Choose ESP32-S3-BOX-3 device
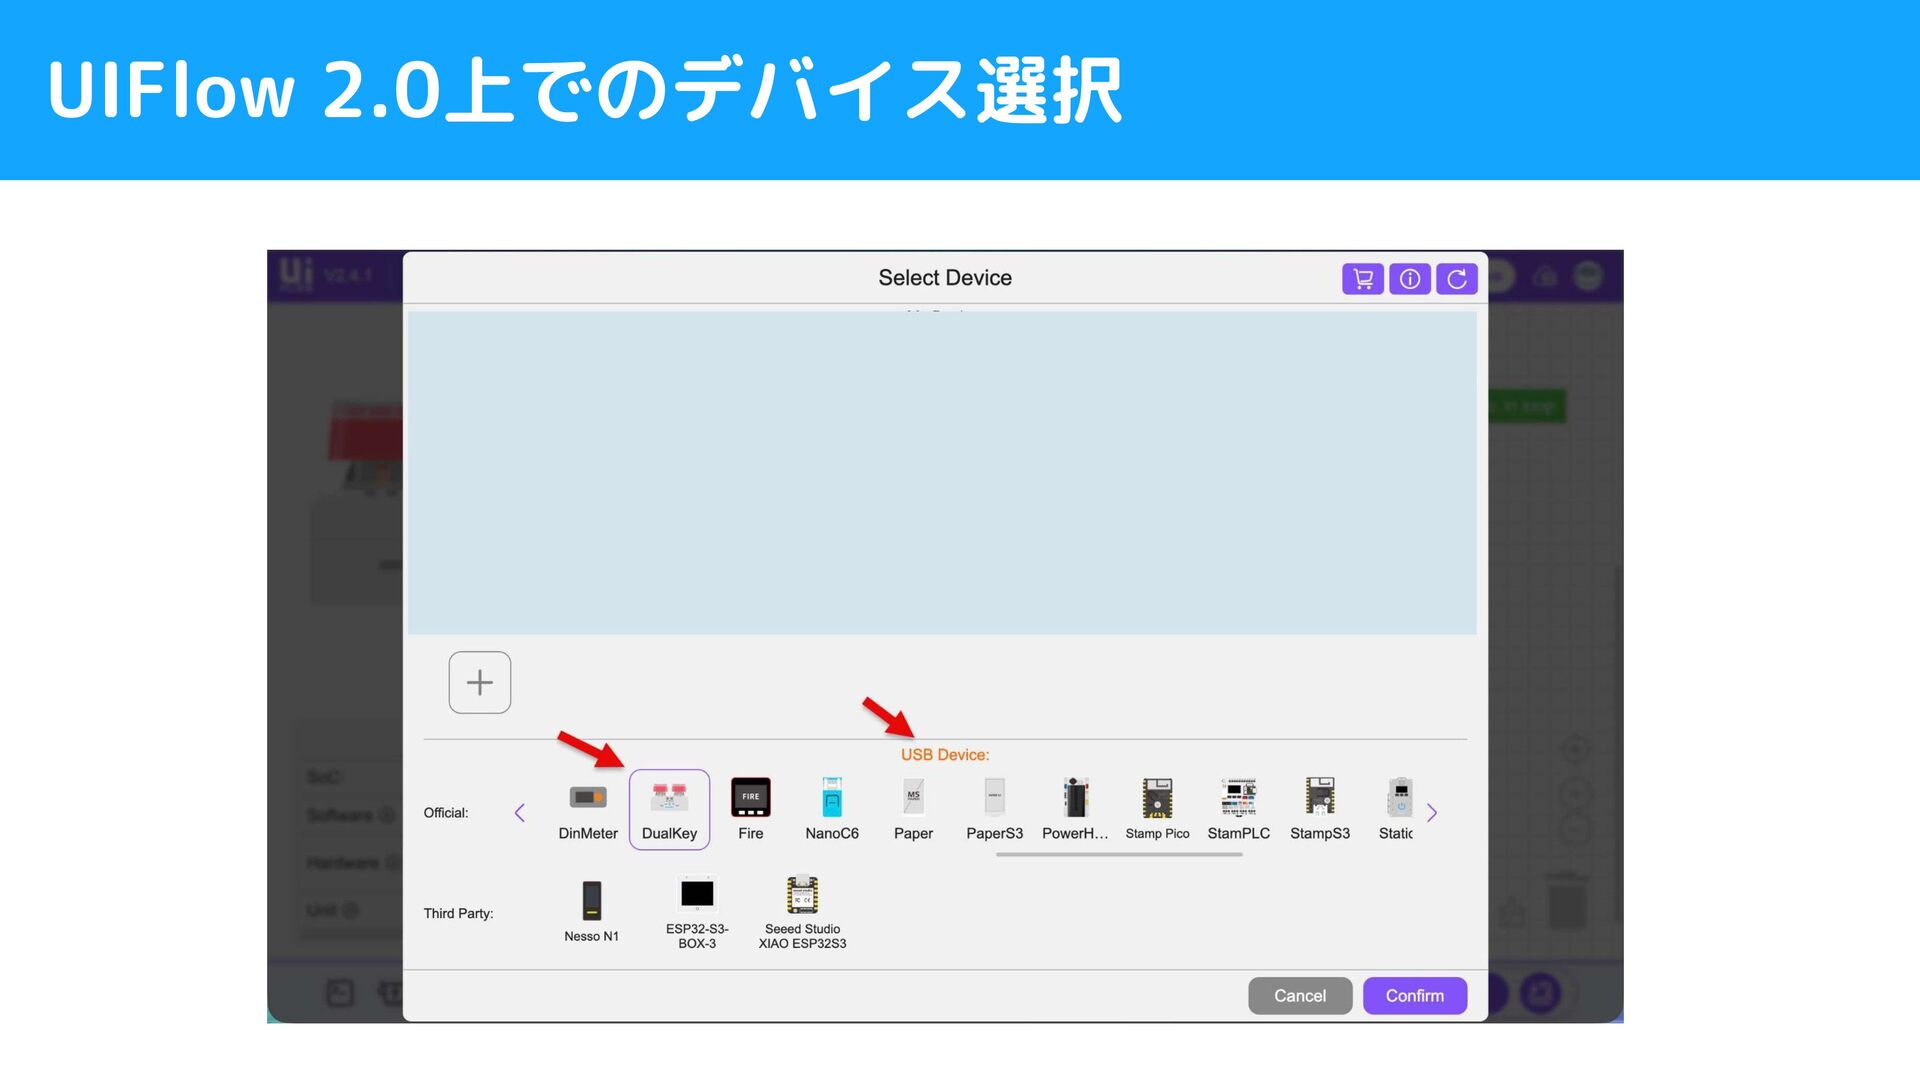Viewport: 1920px width, 1081px height. click(x=697, y=910)
